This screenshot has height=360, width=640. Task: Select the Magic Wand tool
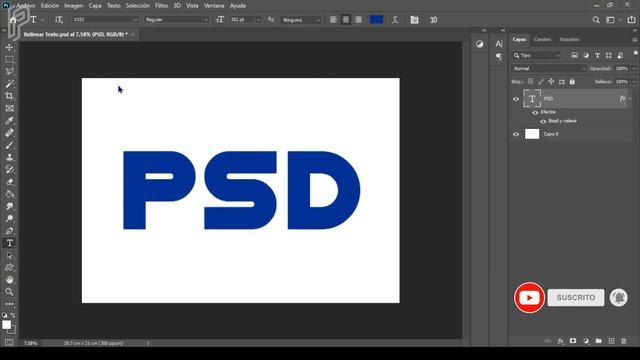point(9,84)
